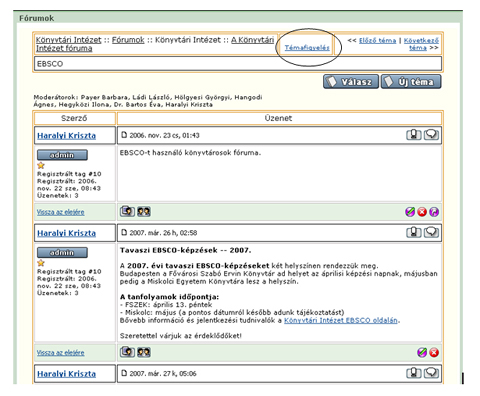Click page icon beside date 2006. nov. 23 cs, 01:43

click(x=124, y=135)
